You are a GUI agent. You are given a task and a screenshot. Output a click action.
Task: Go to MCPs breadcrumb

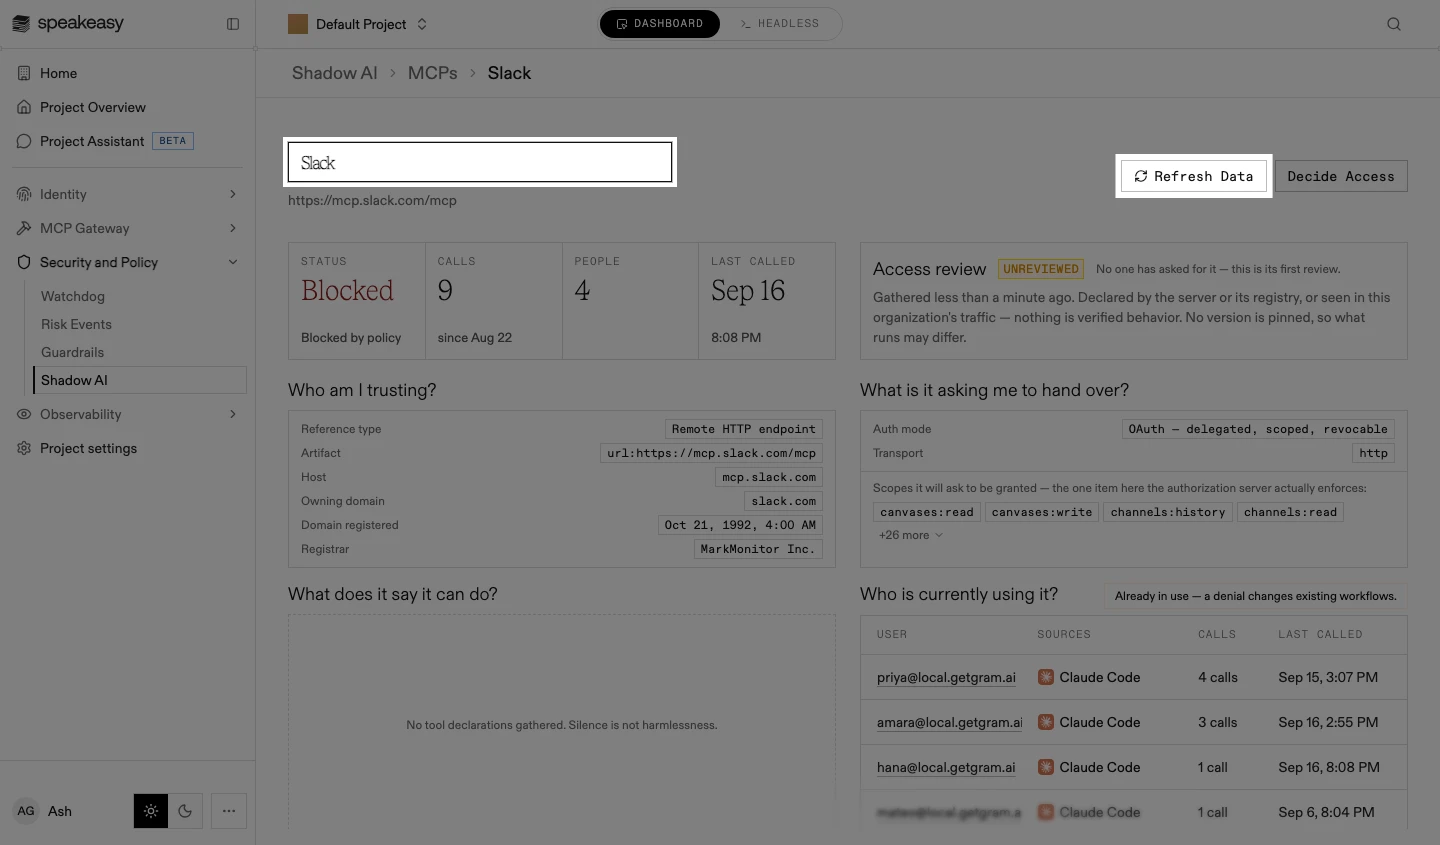(433, 73)
